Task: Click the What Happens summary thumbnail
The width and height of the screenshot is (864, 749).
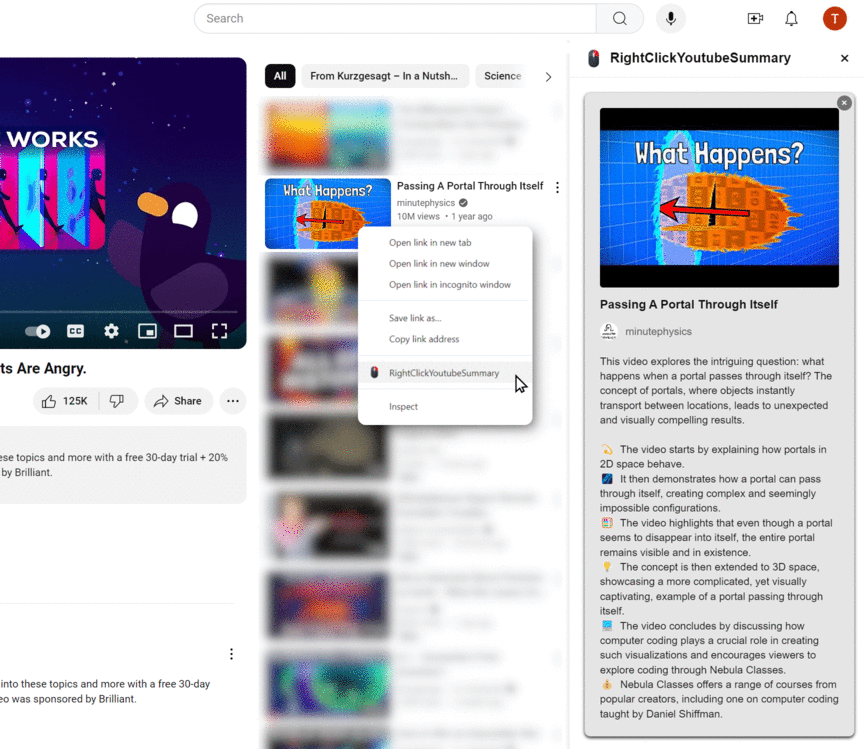Action: 719,198
